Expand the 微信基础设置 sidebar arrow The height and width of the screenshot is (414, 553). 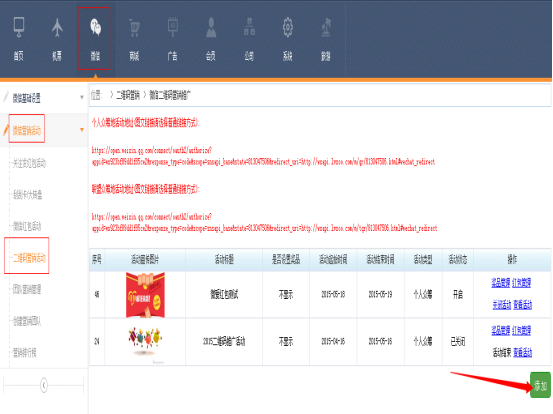click(81, 97)
